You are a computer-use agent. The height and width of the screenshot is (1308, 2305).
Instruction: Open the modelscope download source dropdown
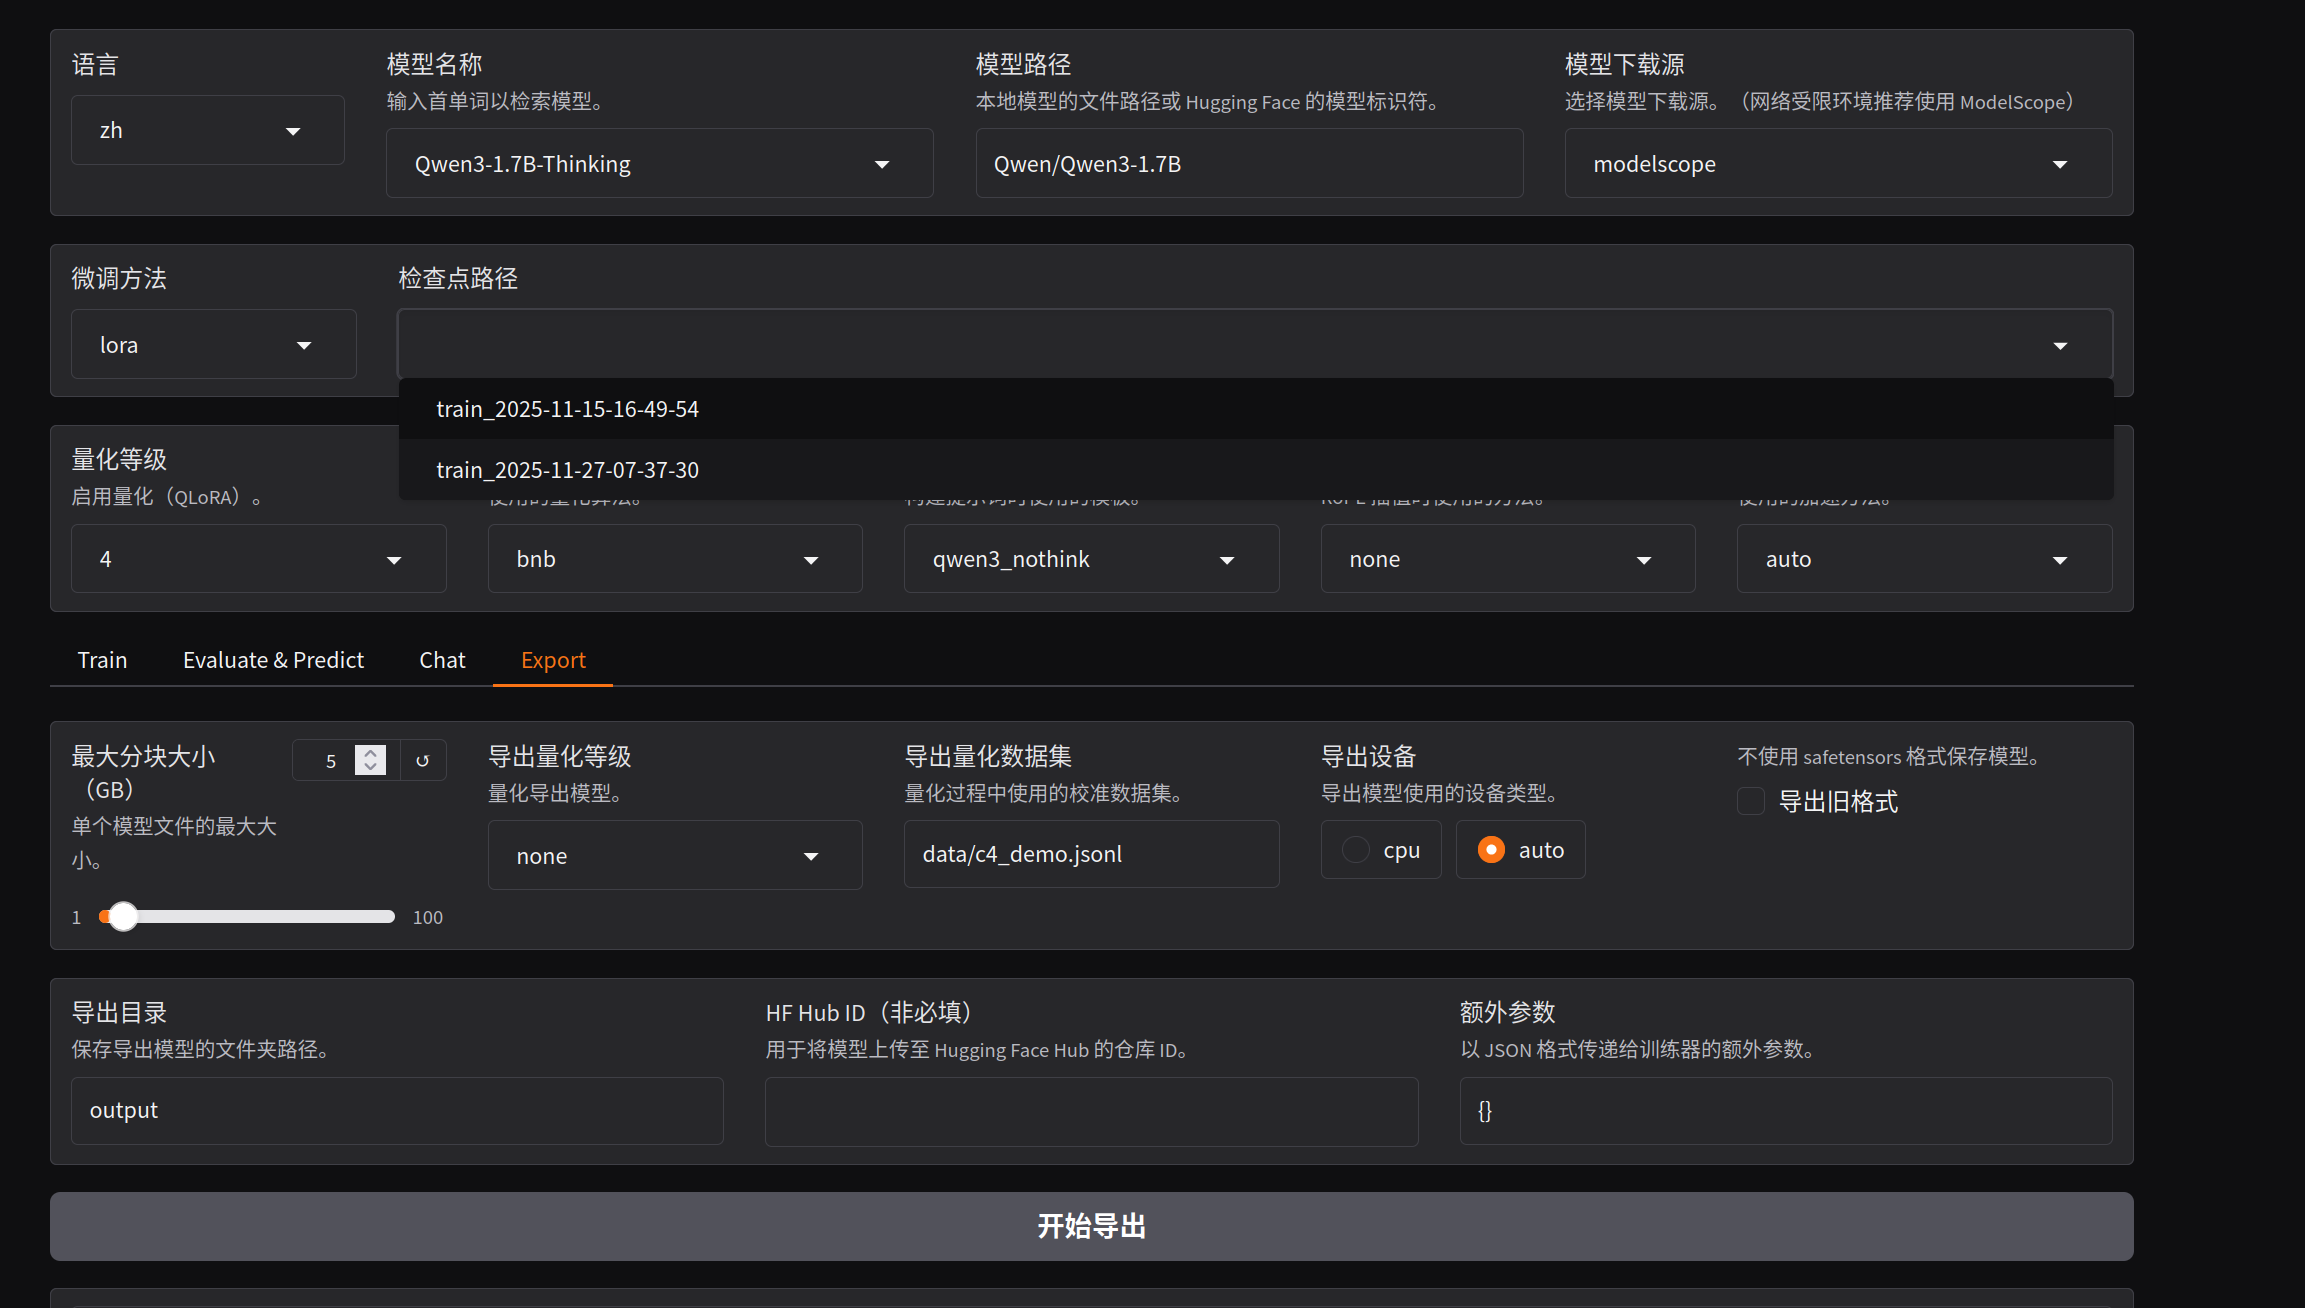click(x=2059, y=164)
